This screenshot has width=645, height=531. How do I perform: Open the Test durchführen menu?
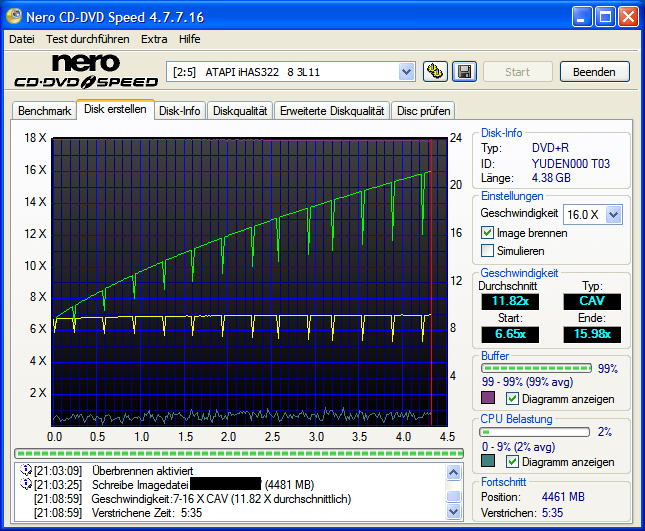(x=87, y=39)
